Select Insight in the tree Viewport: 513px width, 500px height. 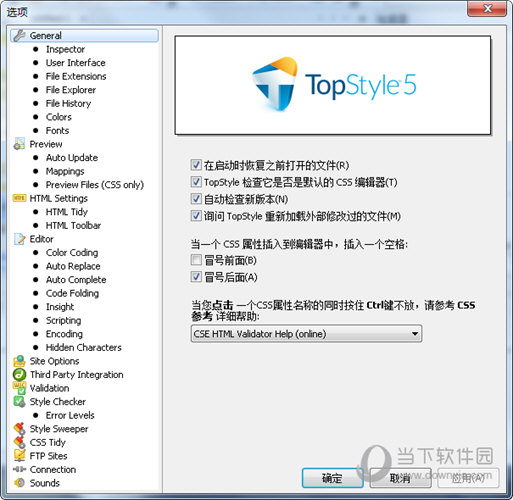click(x=60, y=307)
